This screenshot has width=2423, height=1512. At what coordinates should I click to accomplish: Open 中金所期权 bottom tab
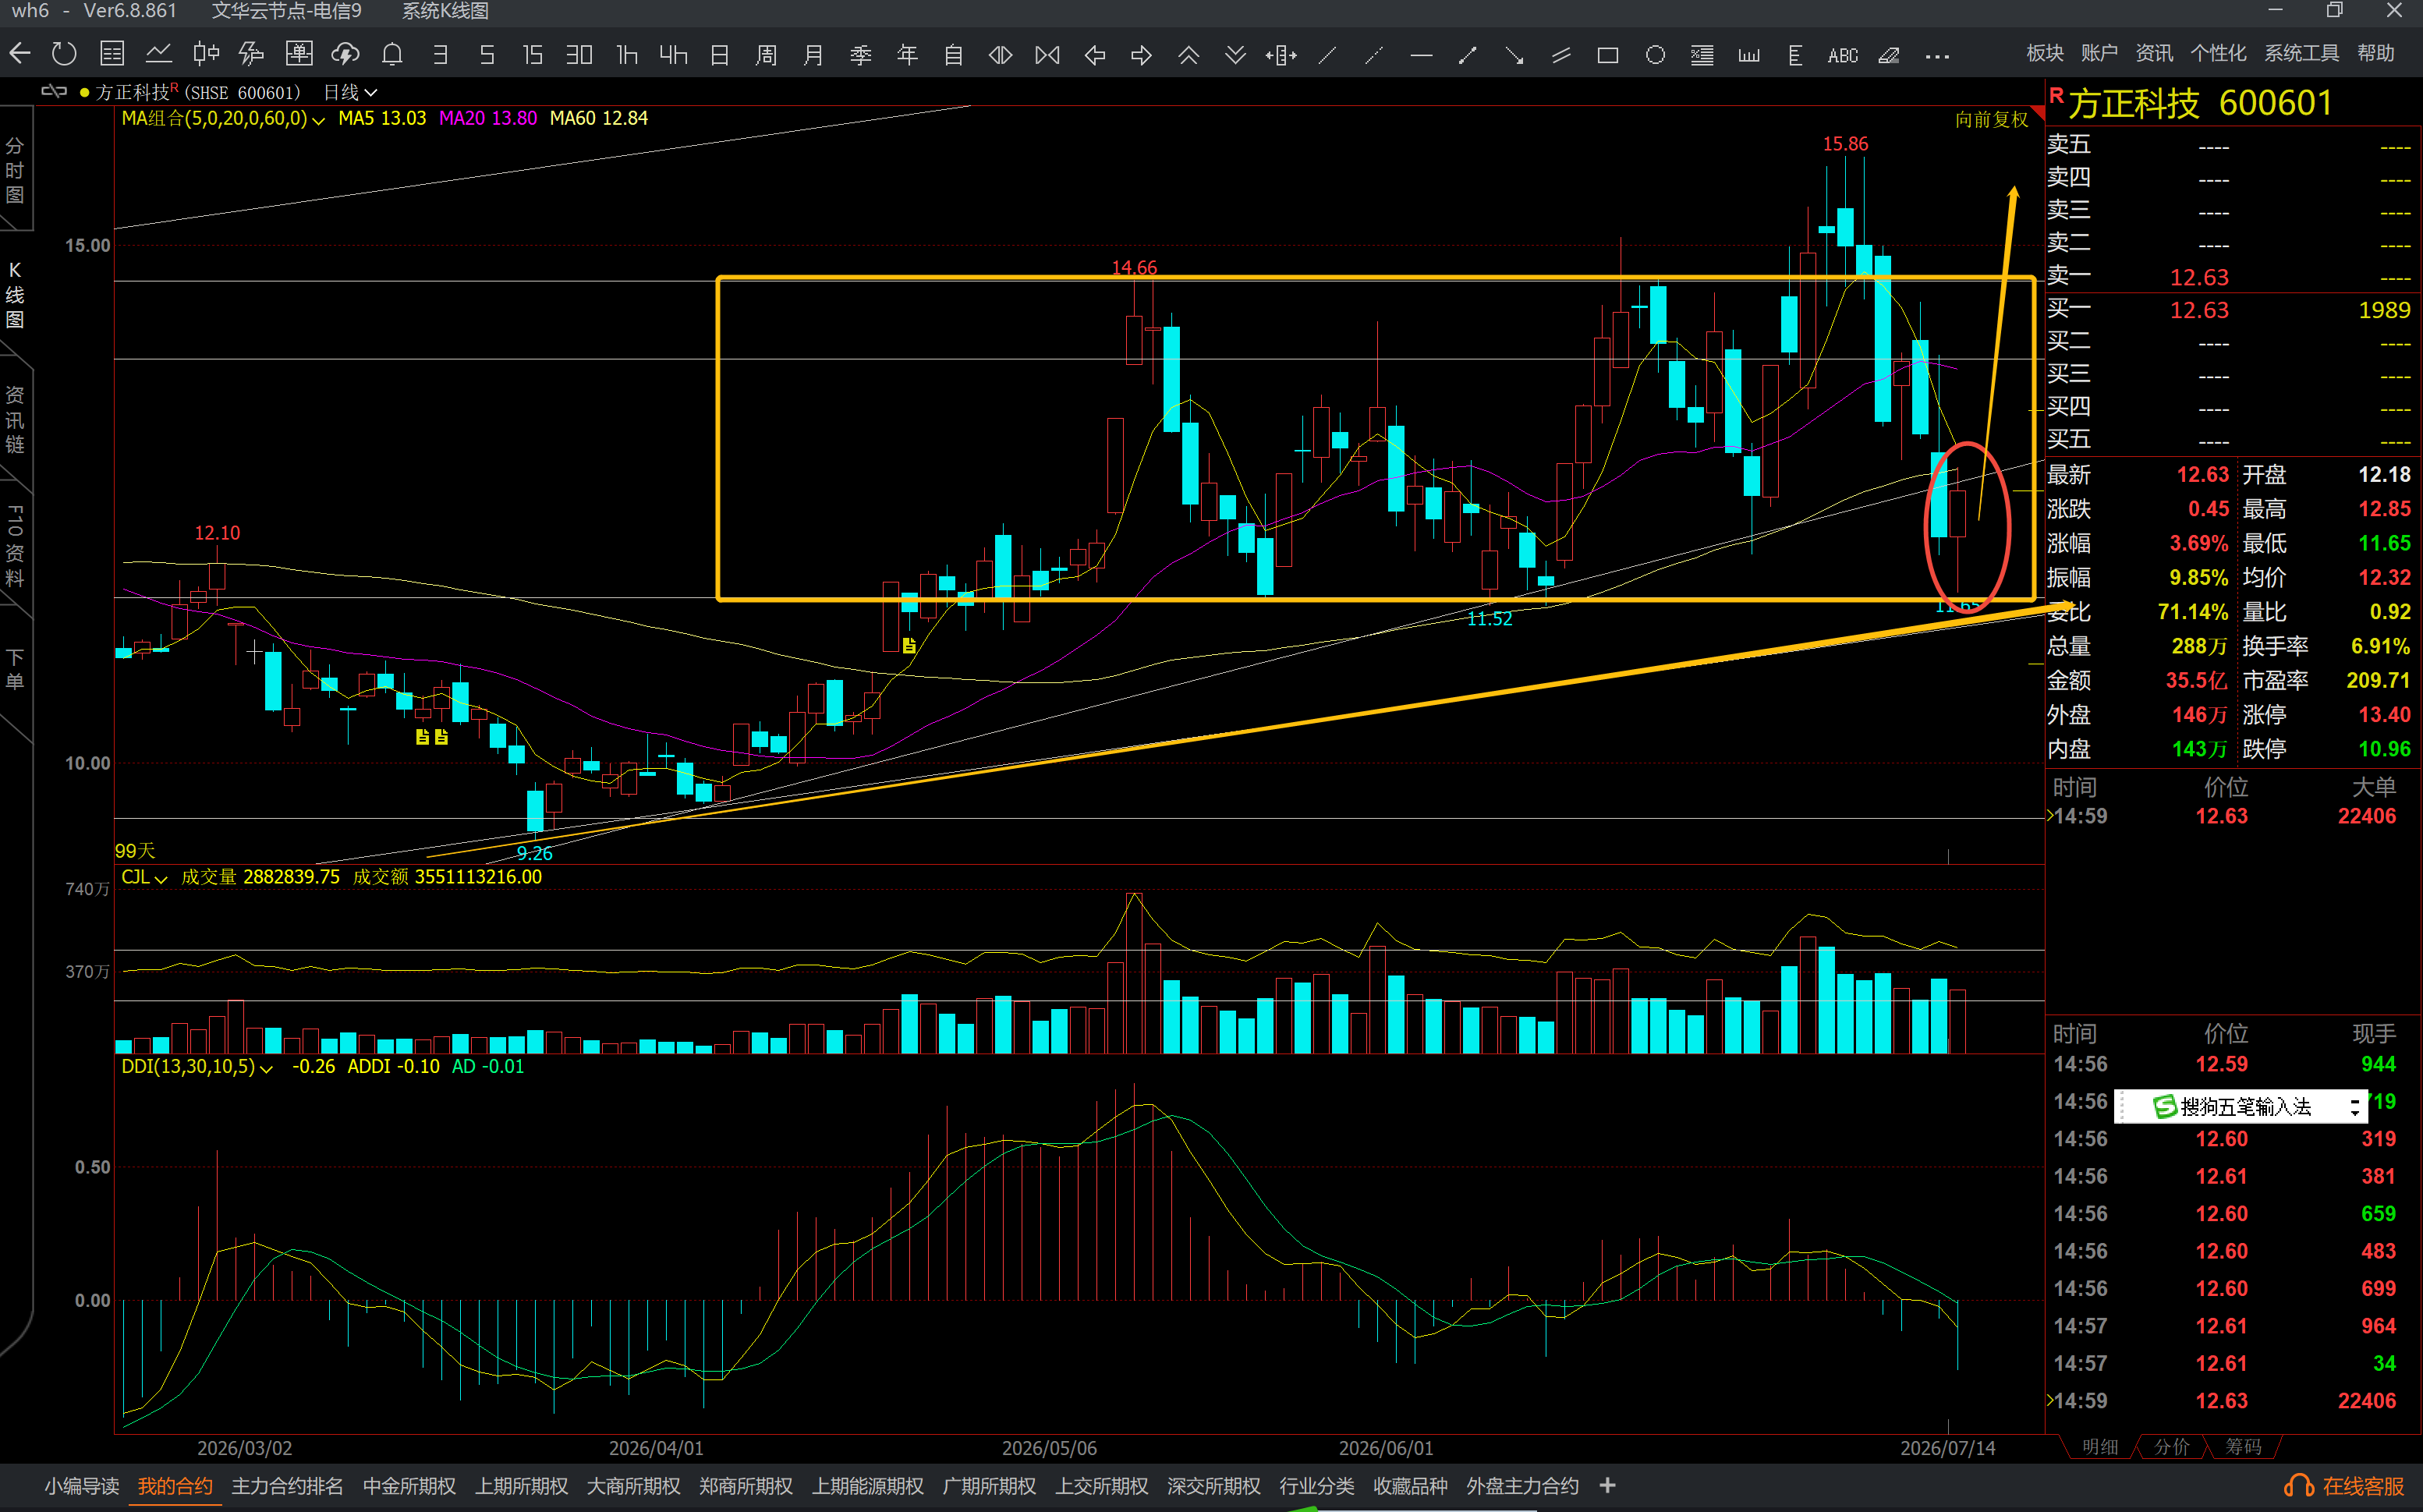(409, 1486)
